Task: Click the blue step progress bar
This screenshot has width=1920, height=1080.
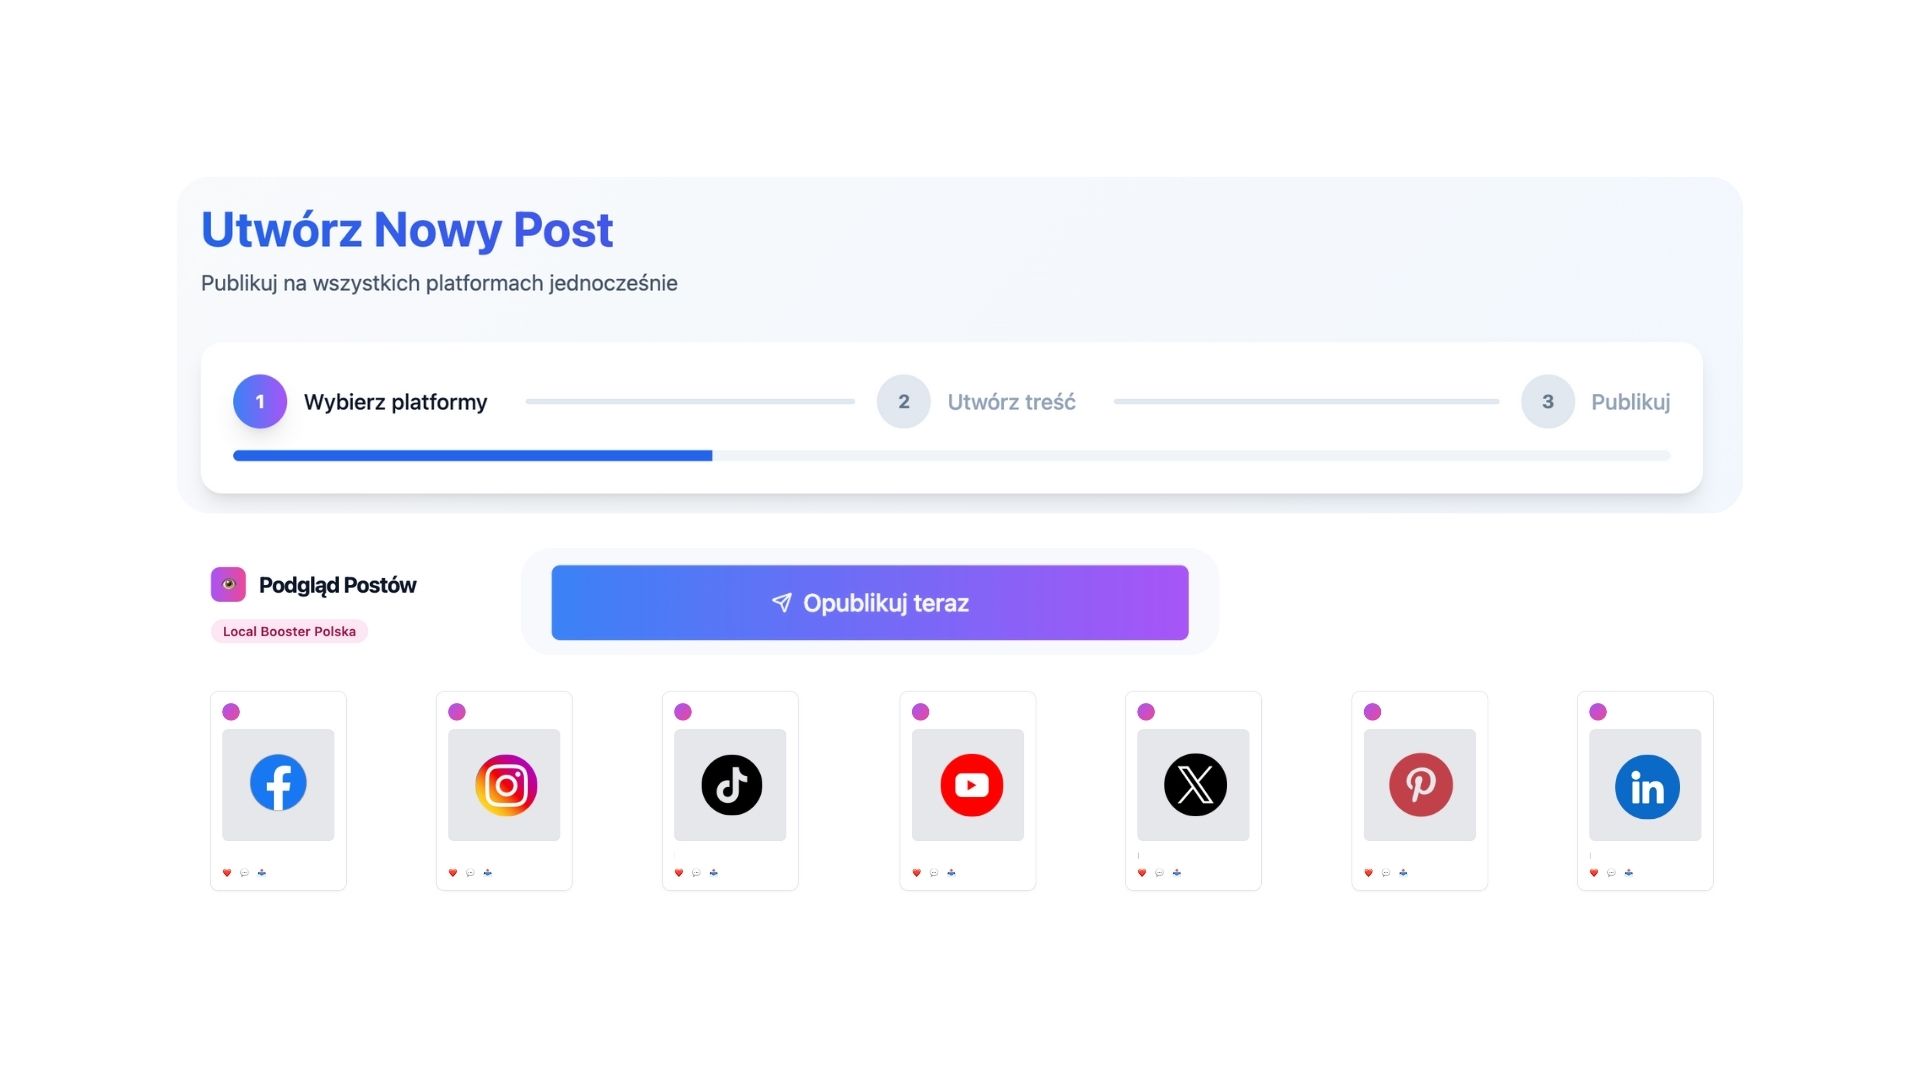Action: [472, 456]
